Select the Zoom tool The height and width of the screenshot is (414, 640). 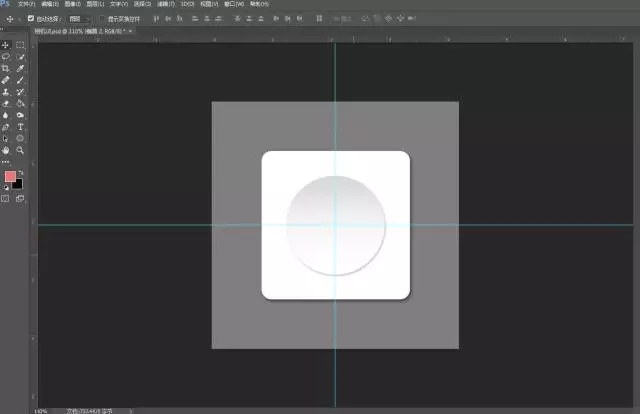click(x=20, y=150)
